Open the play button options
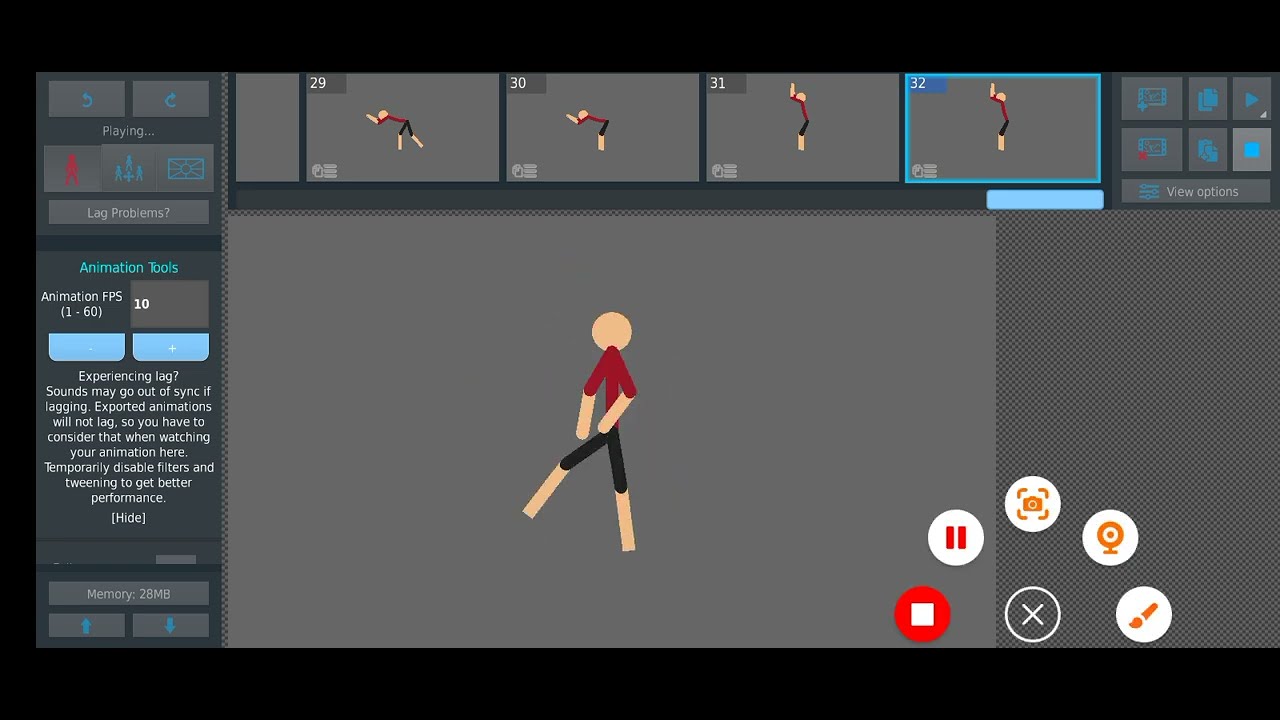Viewport: 1280px width, 720px height. tap(1252, 99)
